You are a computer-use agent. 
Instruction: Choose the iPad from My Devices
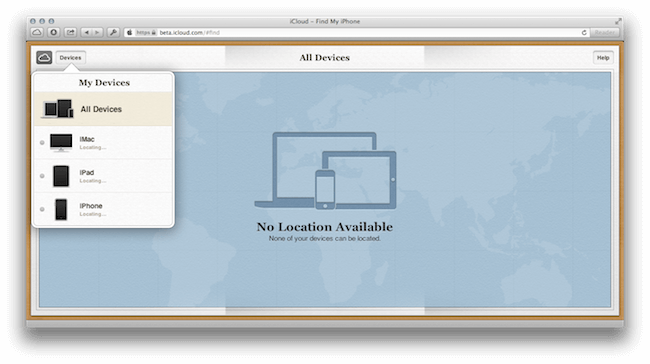(103, 176)
